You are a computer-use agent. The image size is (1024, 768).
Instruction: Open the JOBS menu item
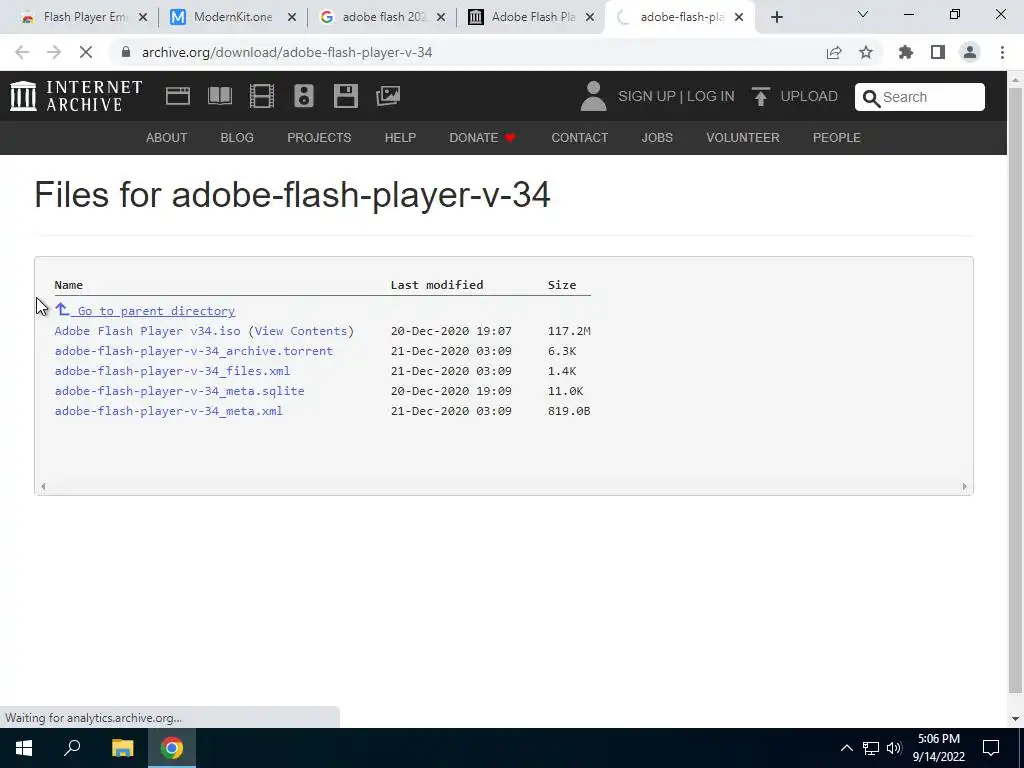tap(657, 138)
